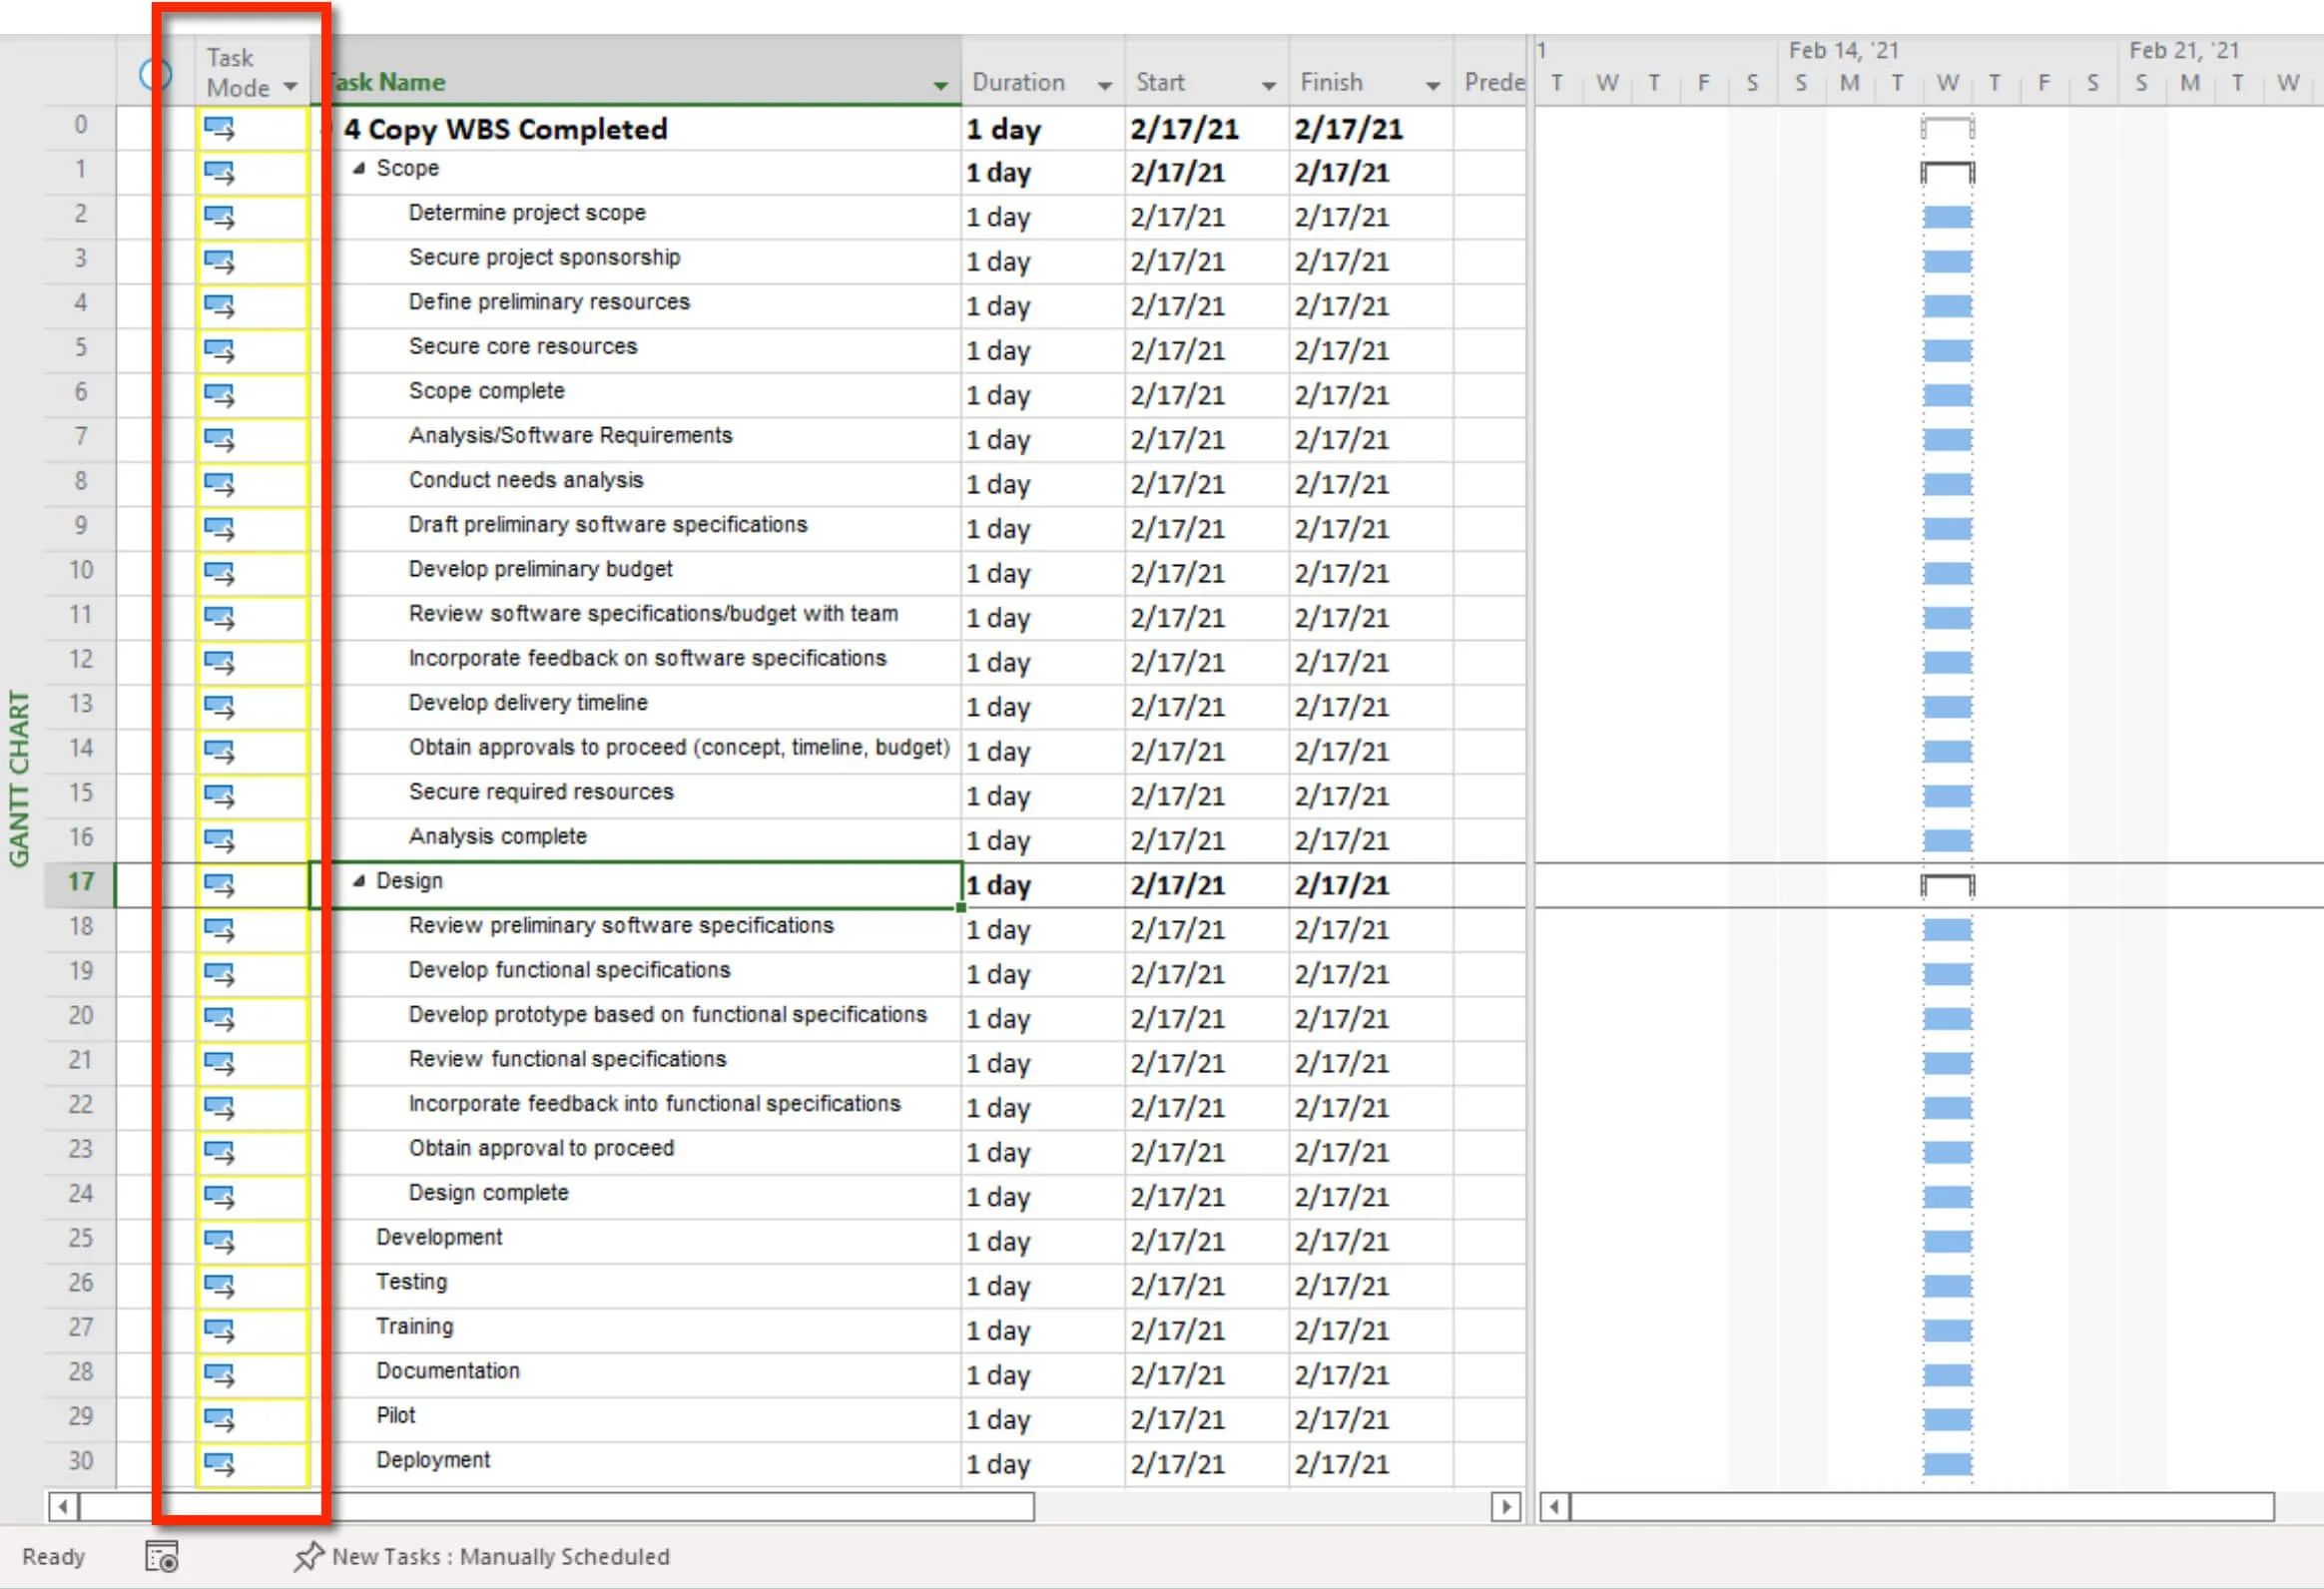Collapse the Scope summary task
This screenshot has height=1589, width=2324.
pos(359,169)
